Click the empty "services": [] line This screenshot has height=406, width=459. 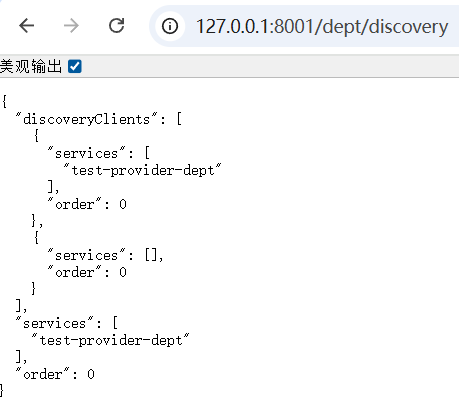coord(105,255)
